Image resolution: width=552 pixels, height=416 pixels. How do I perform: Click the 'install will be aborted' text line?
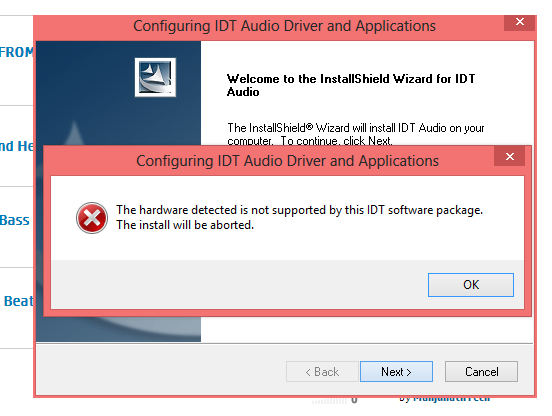point(185,225)
